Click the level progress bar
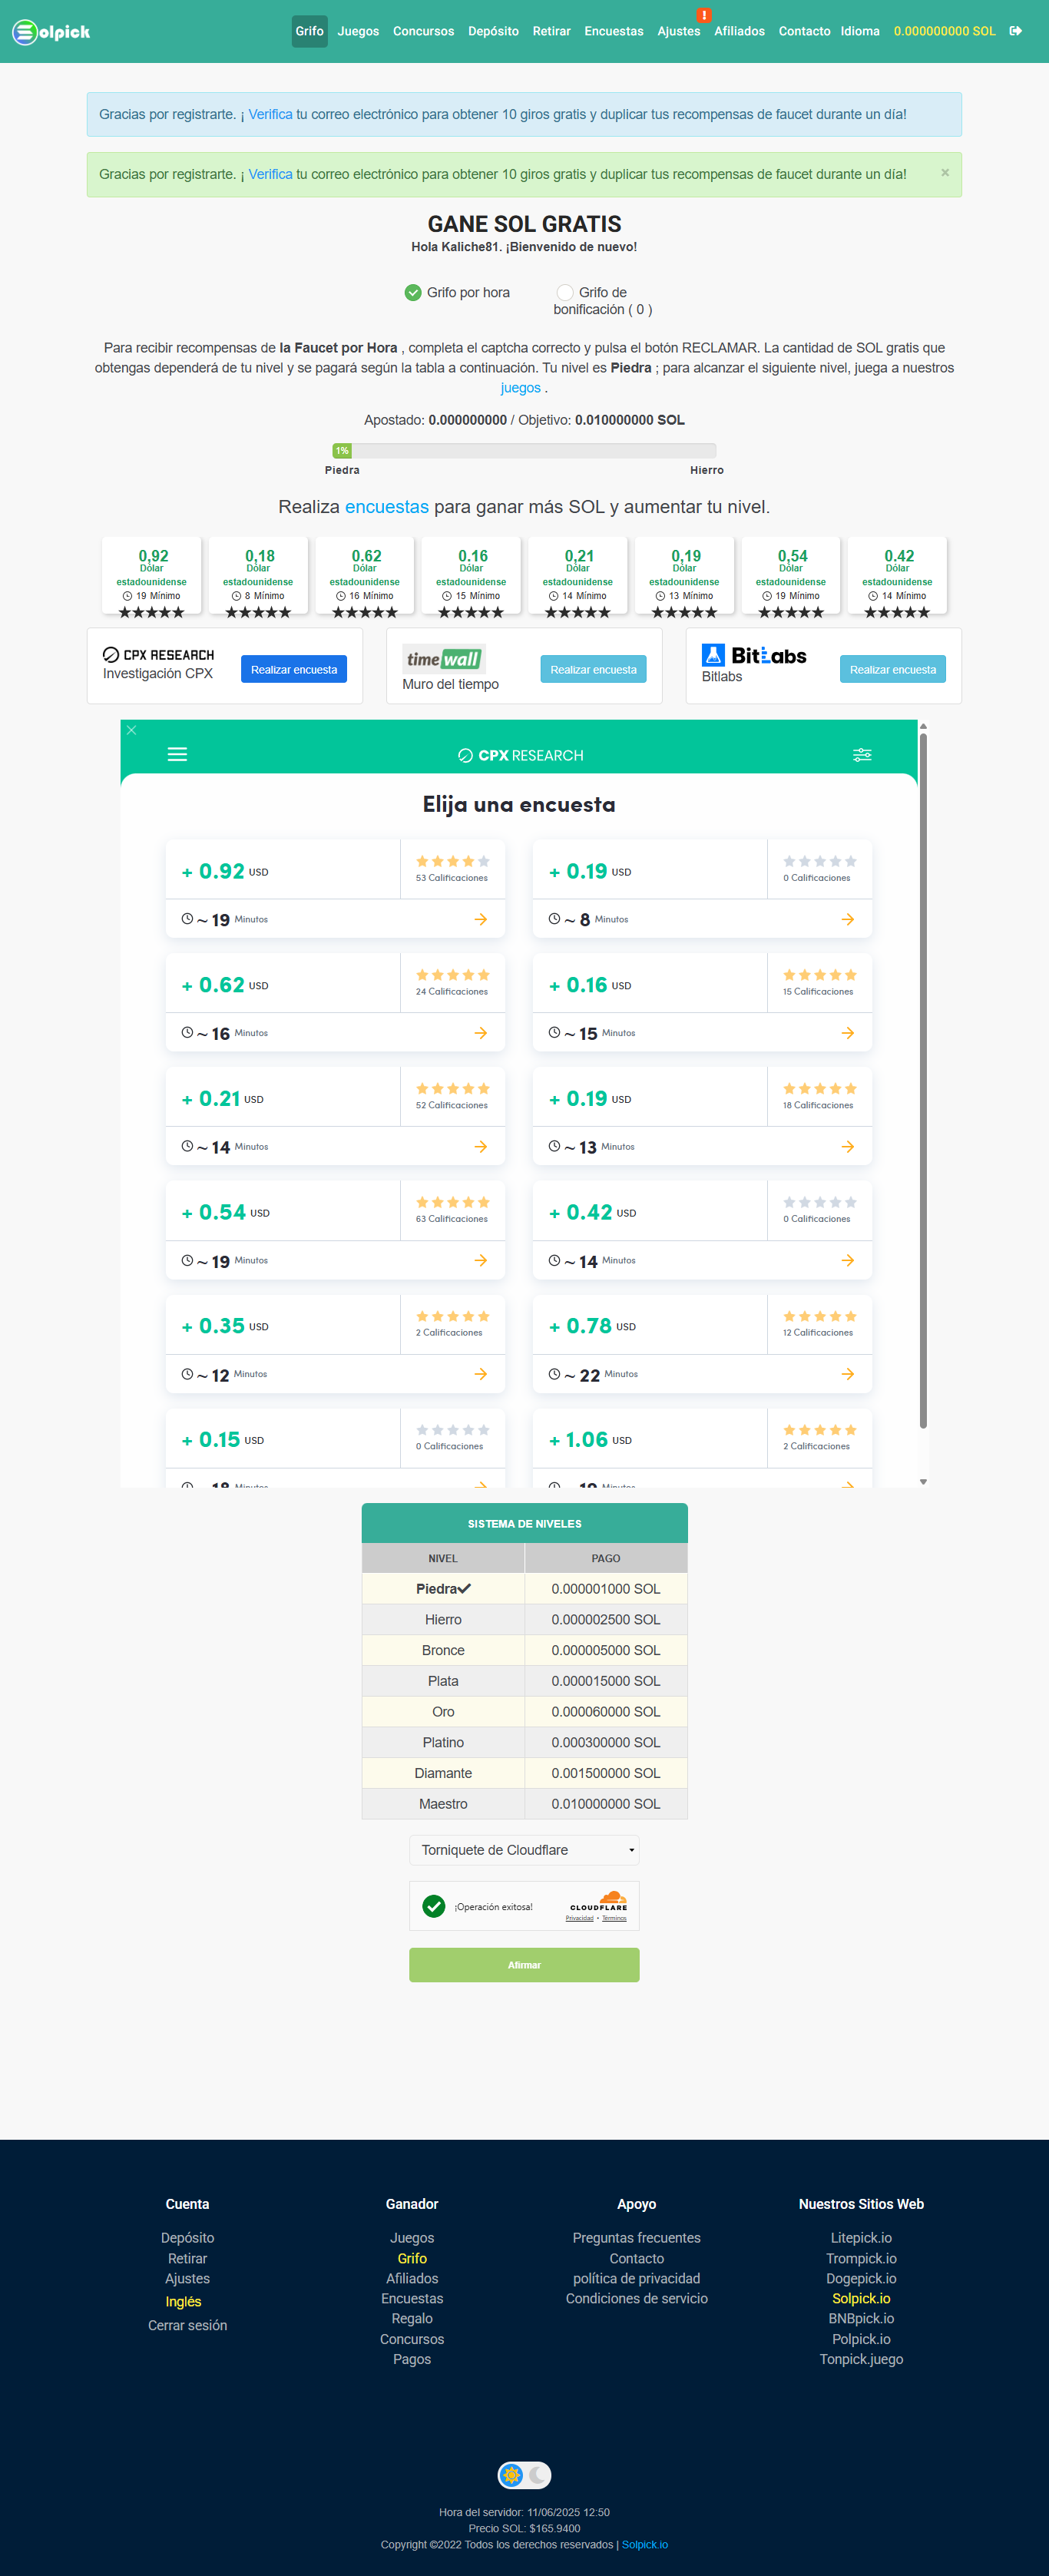 click(x=524, y=451)
